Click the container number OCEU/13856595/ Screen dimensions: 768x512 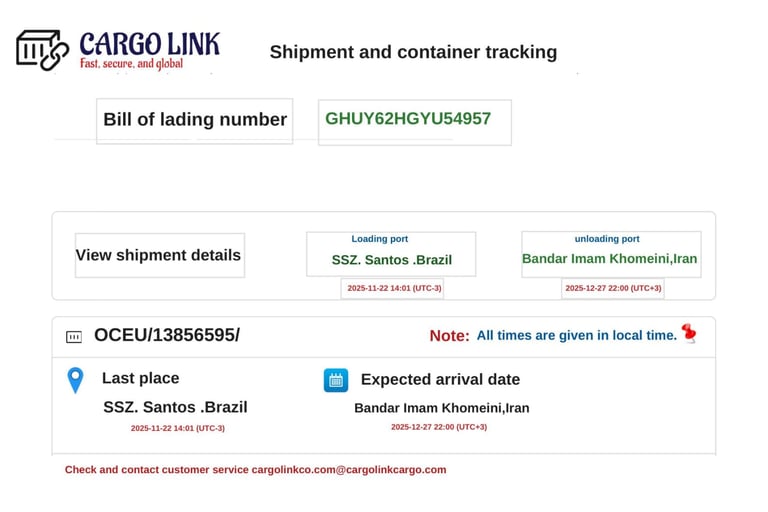pyautogui.click(x=167, y=335)
